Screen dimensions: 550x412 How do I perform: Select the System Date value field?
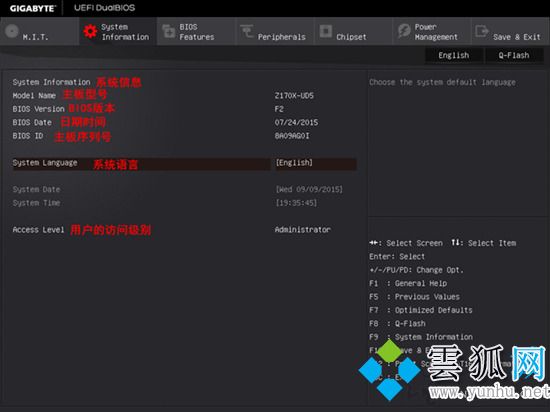click(309, 189)
